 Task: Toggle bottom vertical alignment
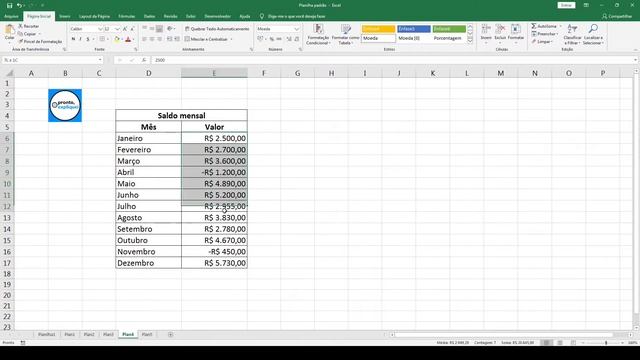tap(159, 29)
